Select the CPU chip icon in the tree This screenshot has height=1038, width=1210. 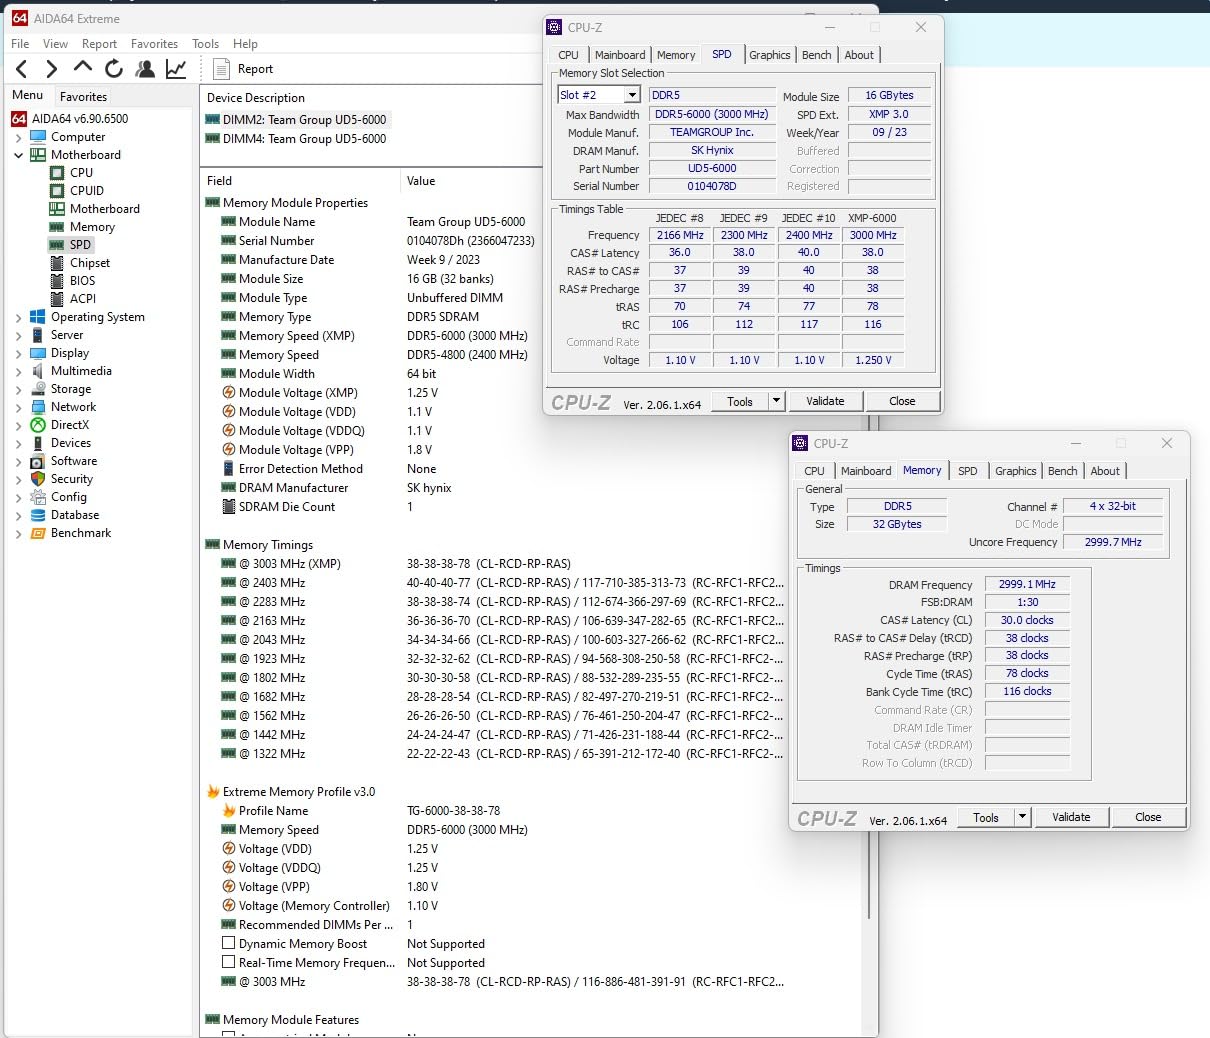point(57,173)
